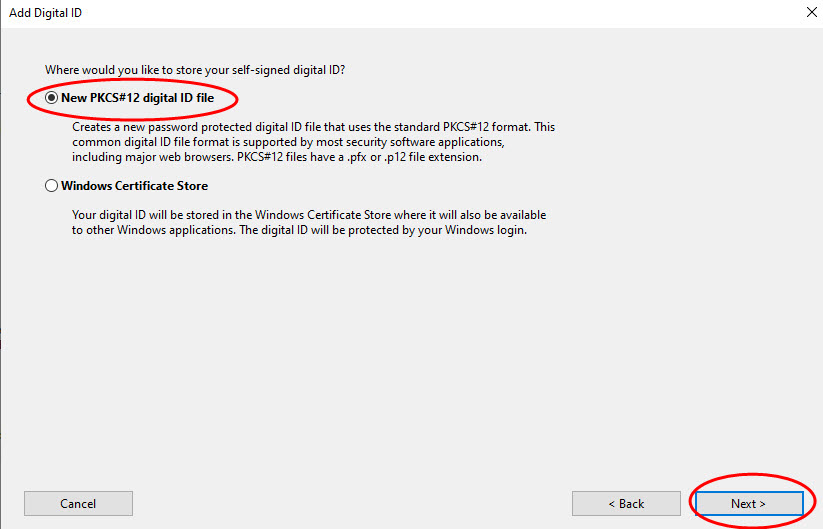Select the New PKCS#12 digital ID file radio button
Viewport: 823px width, 529px height.
51,99
